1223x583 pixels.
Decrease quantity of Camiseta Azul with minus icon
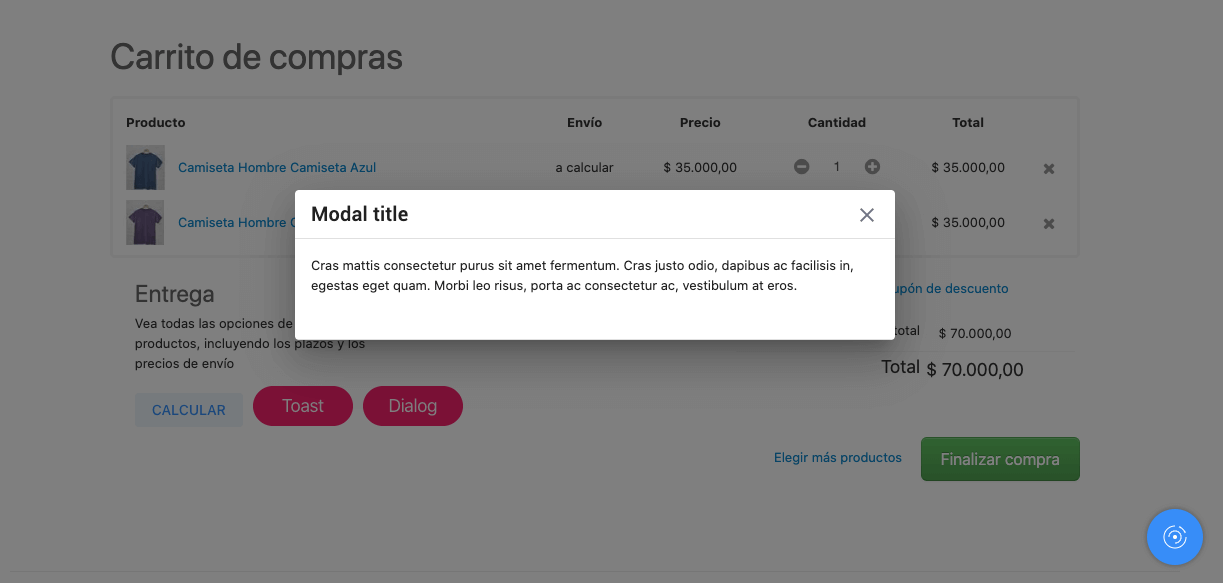802,167
